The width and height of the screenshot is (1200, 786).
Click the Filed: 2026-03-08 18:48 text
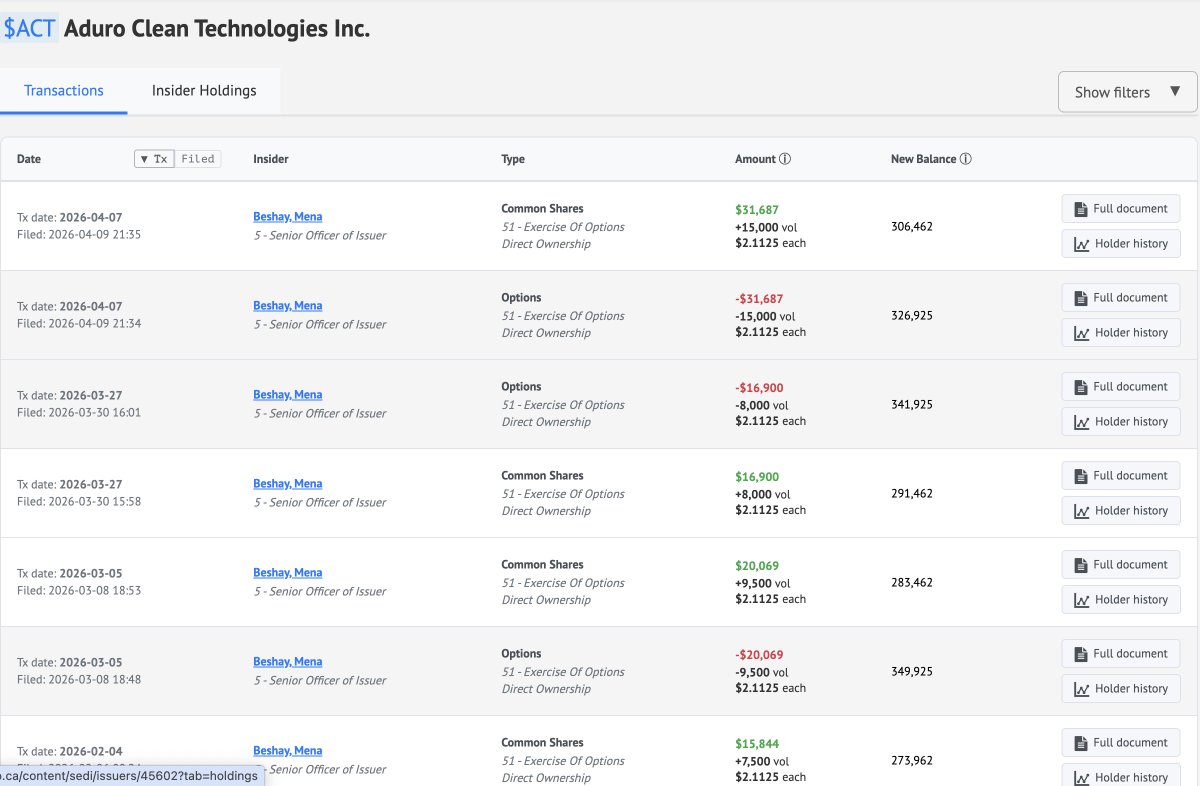click(79, 680)
